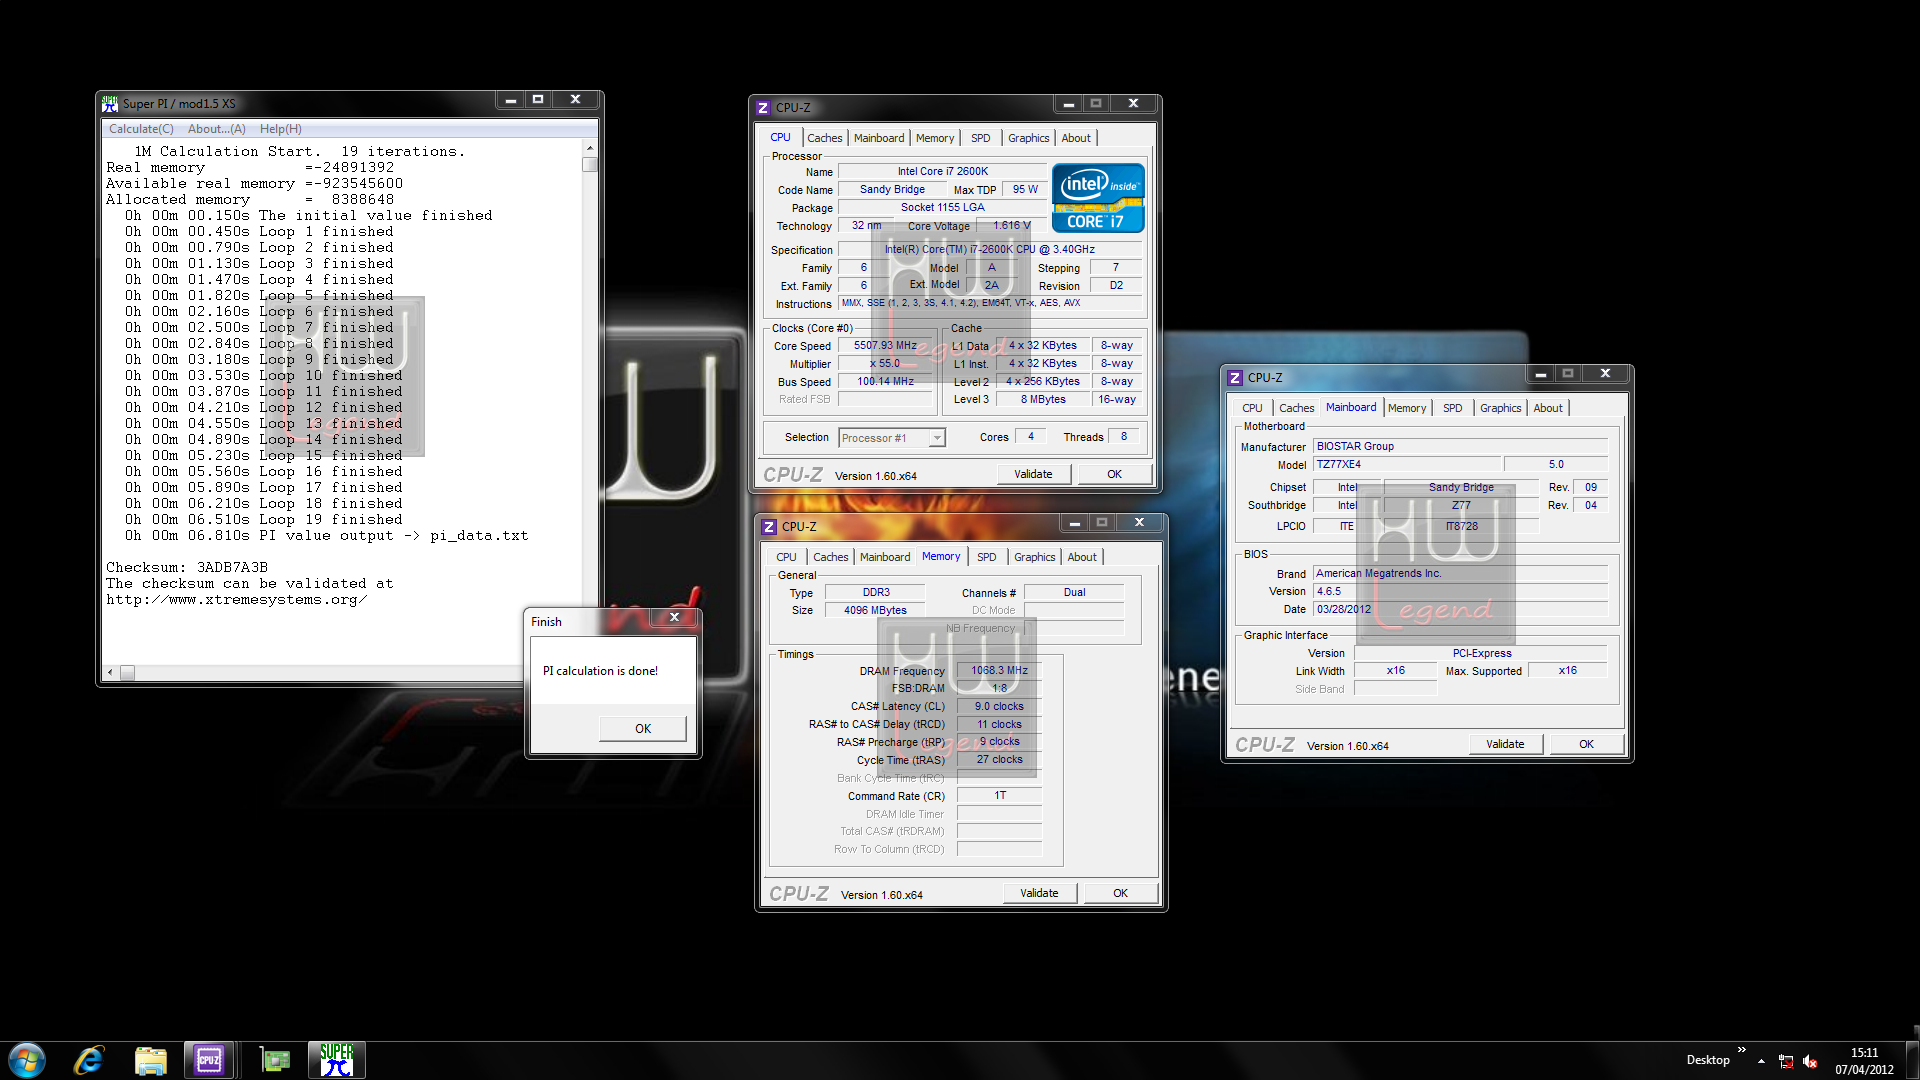
Task: Click OK in the CPU tab window
Action: (1114, 474)
